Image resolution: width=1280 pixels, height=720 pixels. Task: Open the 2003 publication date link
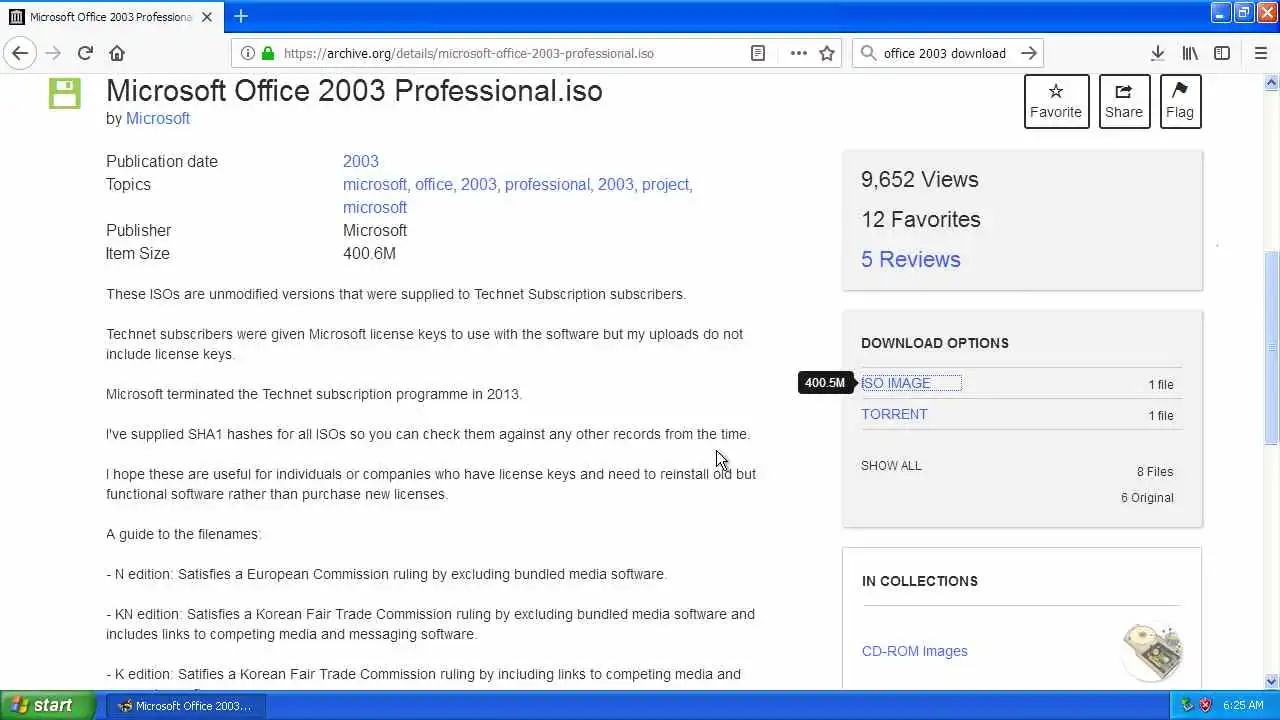coord(361,161)
